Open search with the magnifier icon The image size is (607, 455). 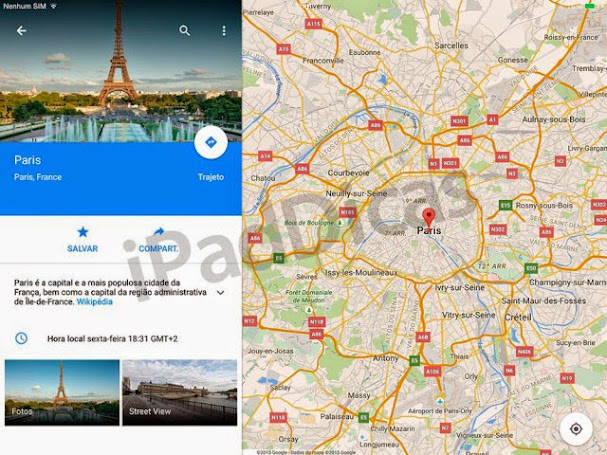click(185, 31)
